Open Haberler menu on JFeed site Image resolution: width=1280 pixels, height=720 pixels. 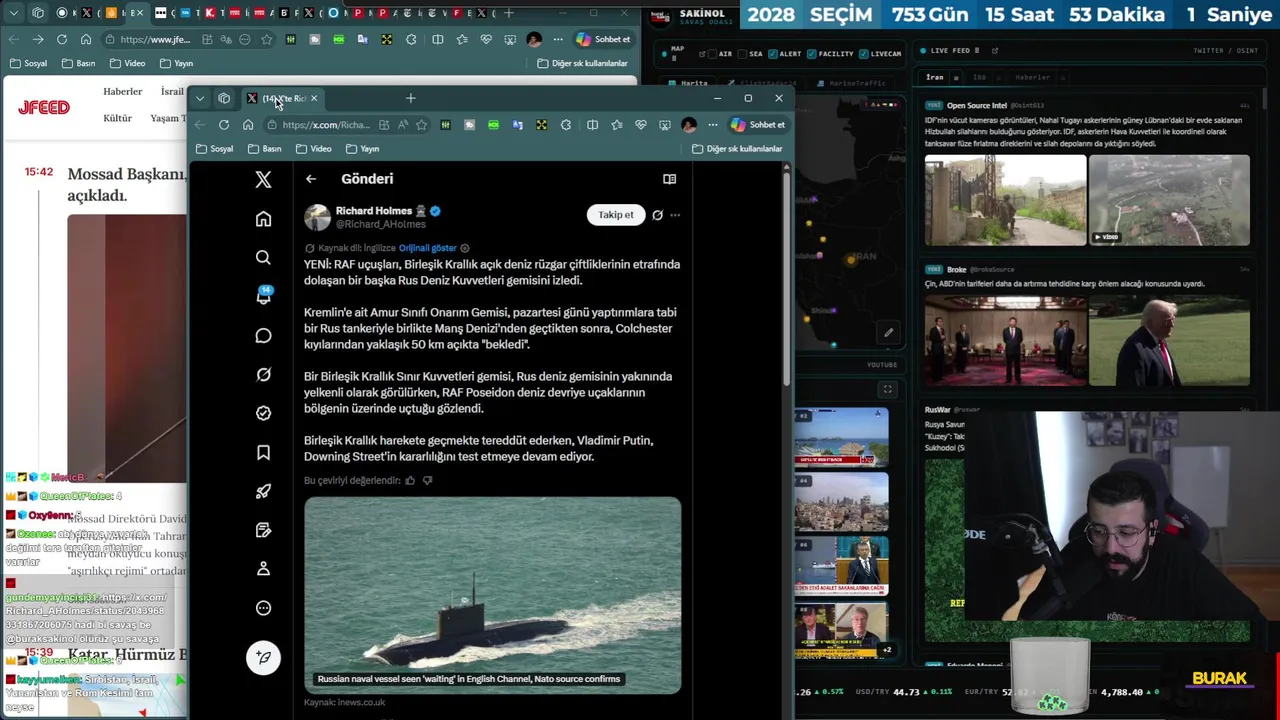coord(122,92)
